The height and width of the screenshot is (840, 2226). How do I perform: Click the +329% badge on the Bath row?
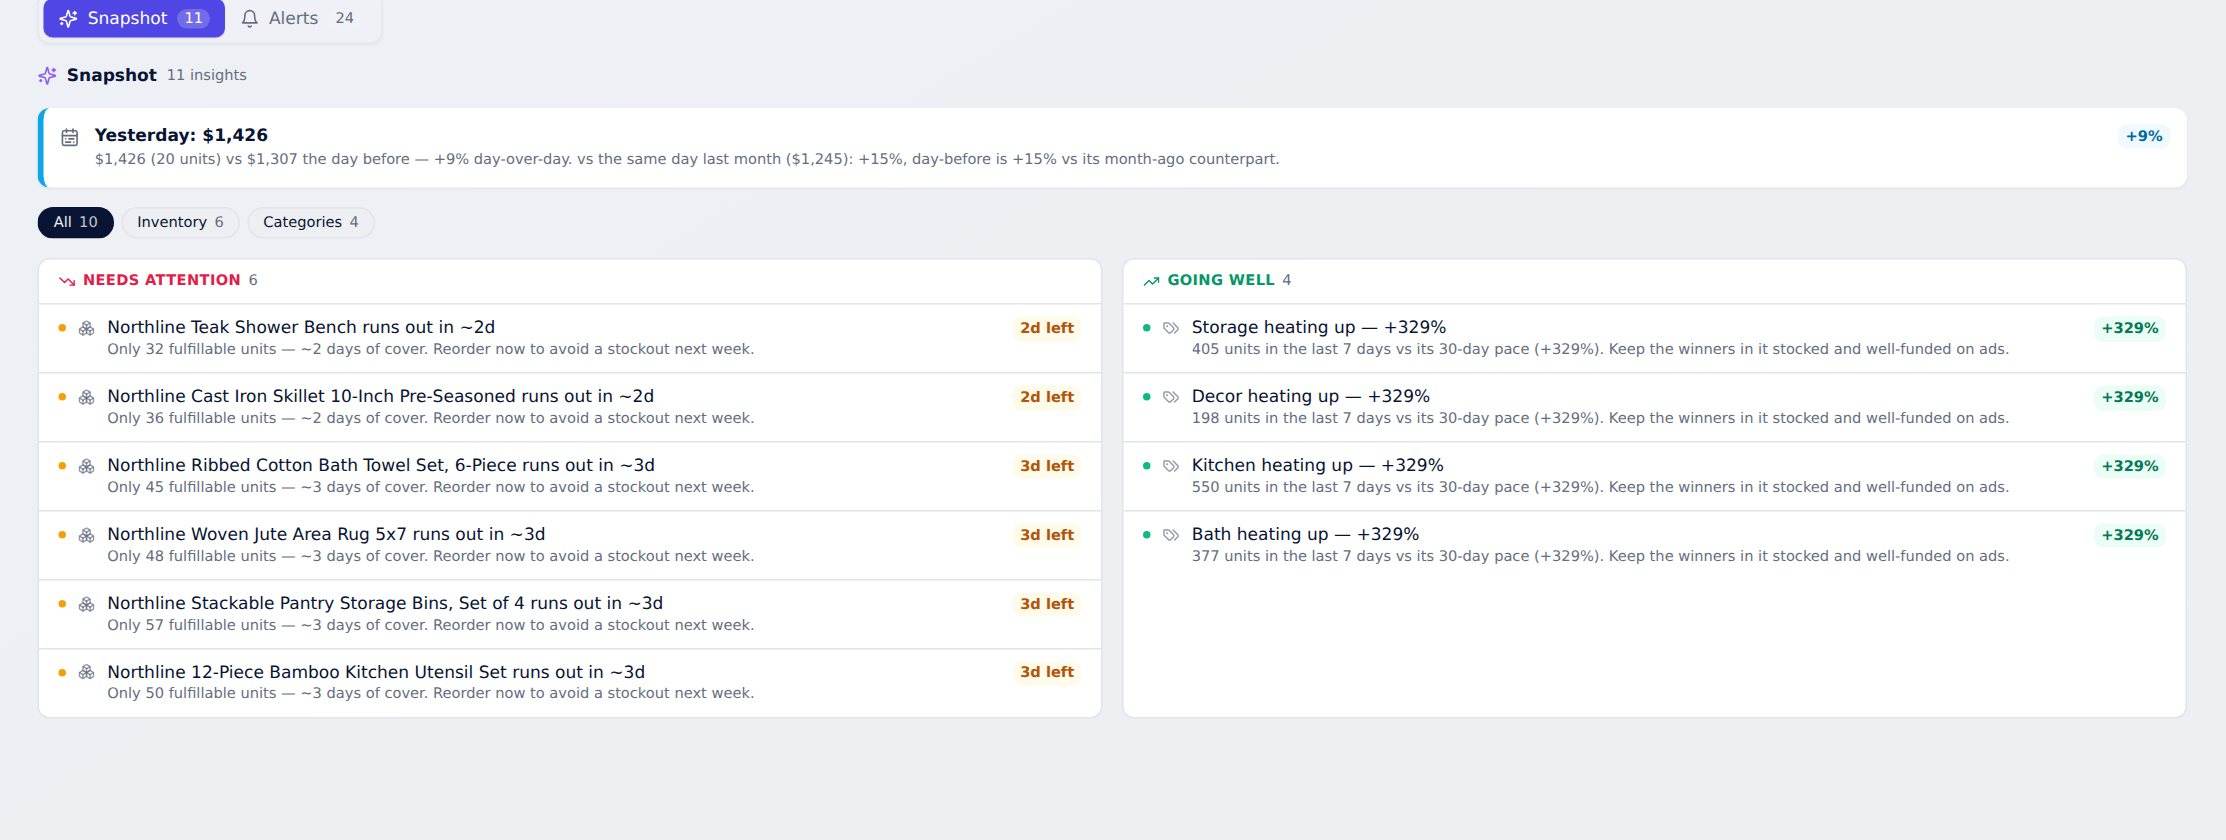point(2130,535)
